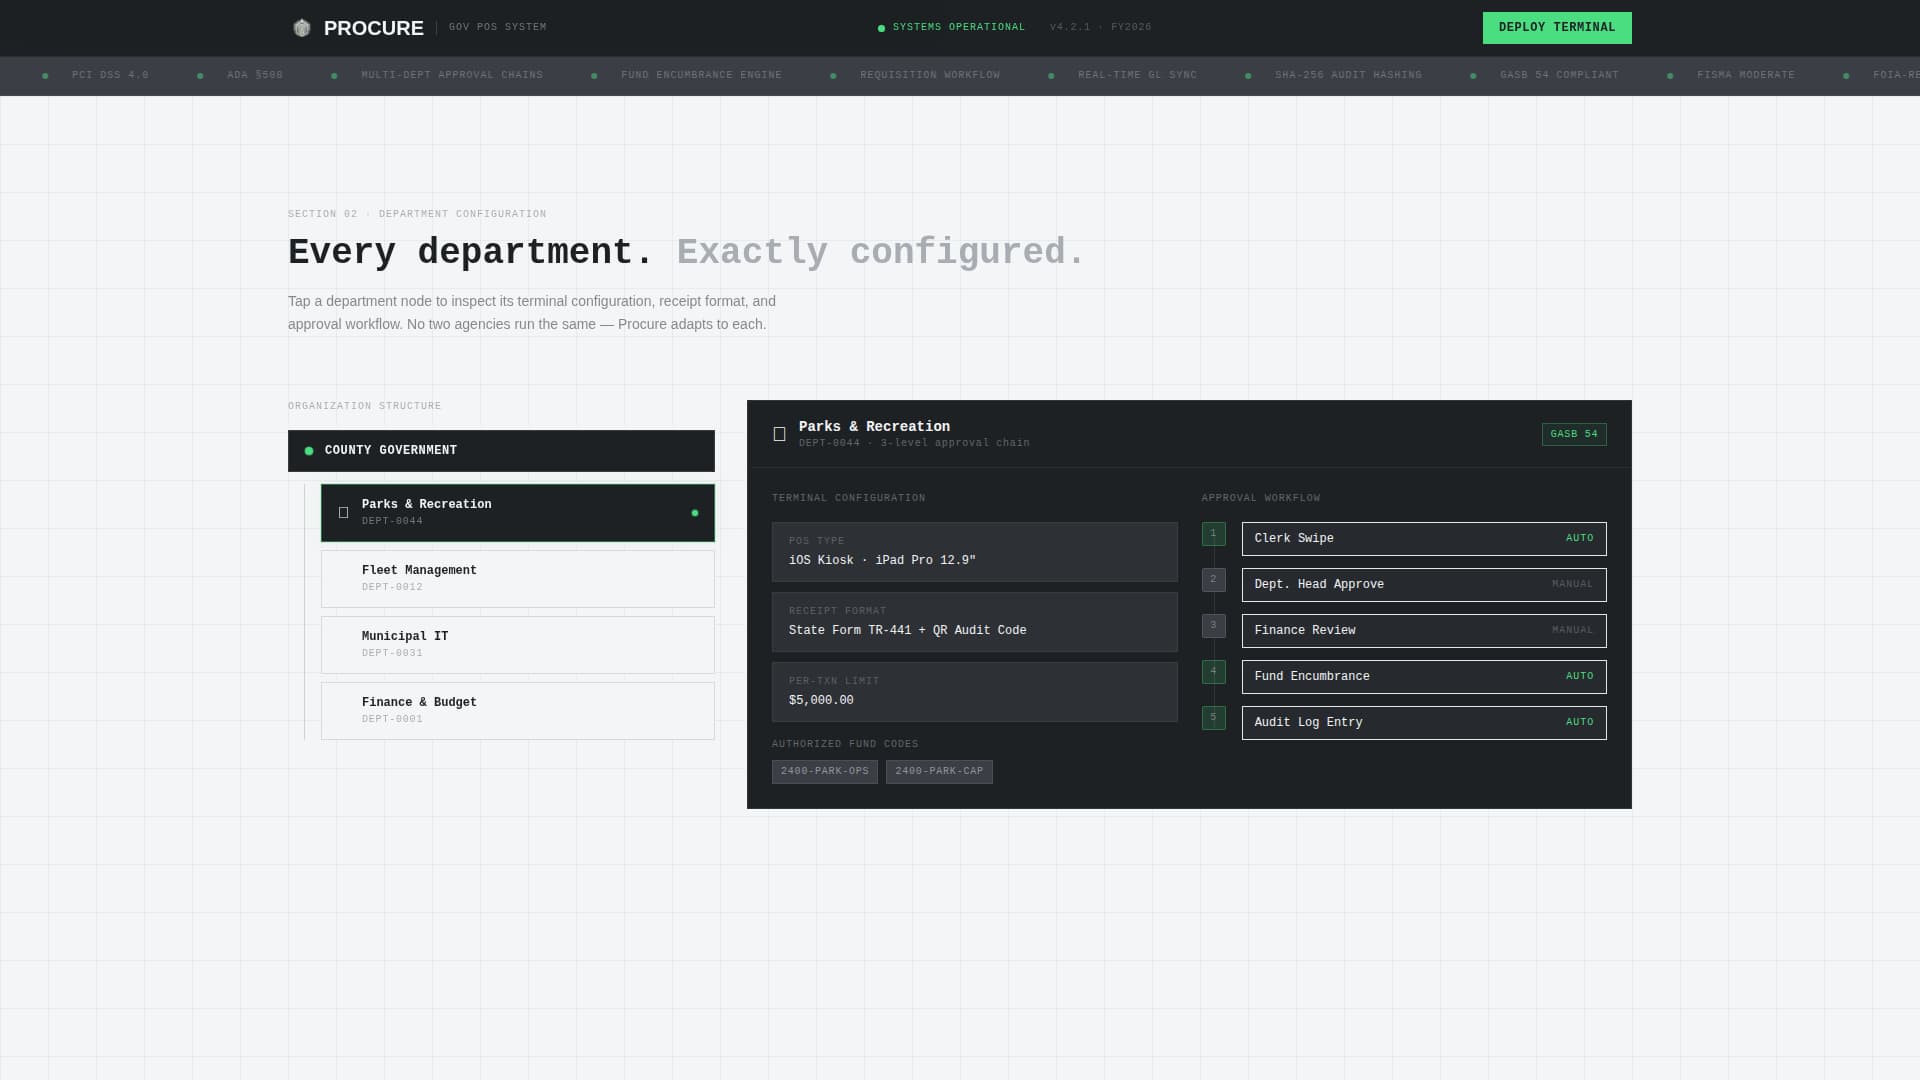Select the Fund Encumbrance workflow step

[x=1424, y=677]
